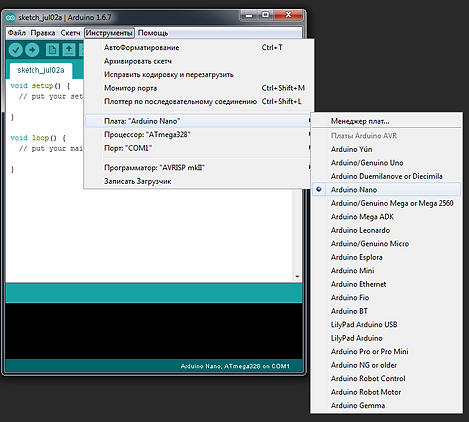Click the "void setup() {" code line
This screenshot has height=422, width=469.
click(x=40, y=86)
